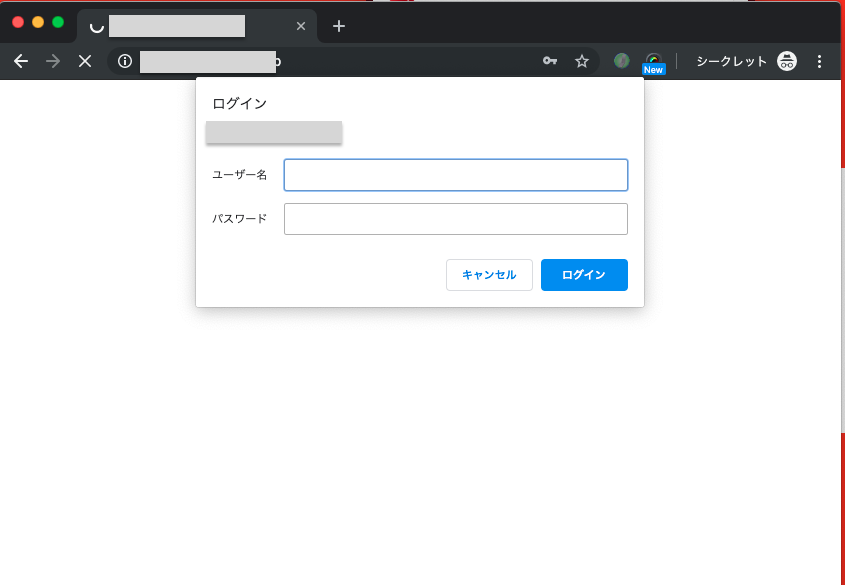Bookmark this page with the star
Screen dimensions: 845x585
click(582, 62)
